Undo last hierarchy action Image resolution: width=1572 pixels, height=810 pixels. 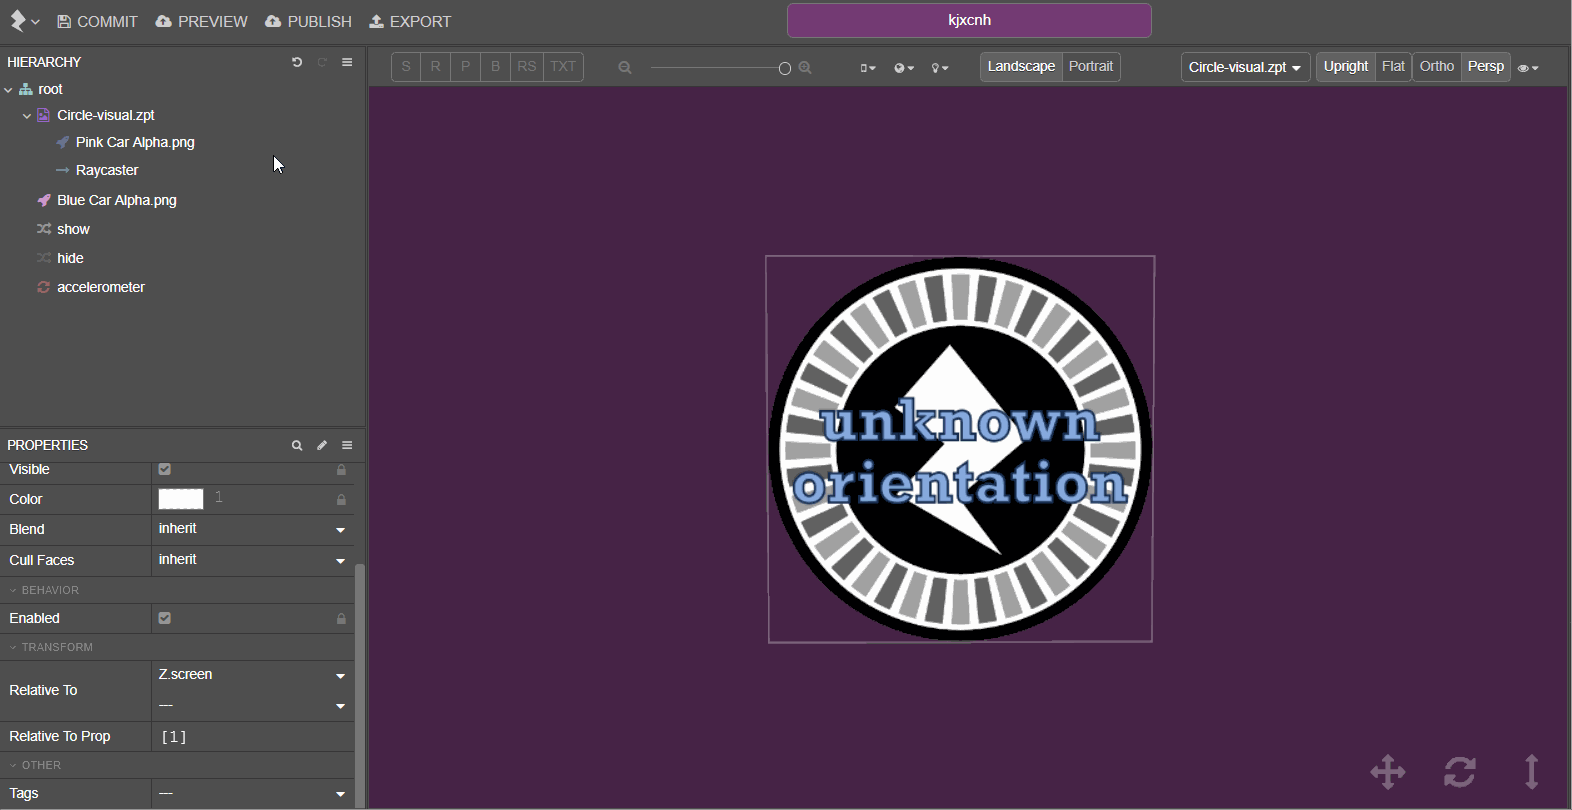(x=297, y=62)
